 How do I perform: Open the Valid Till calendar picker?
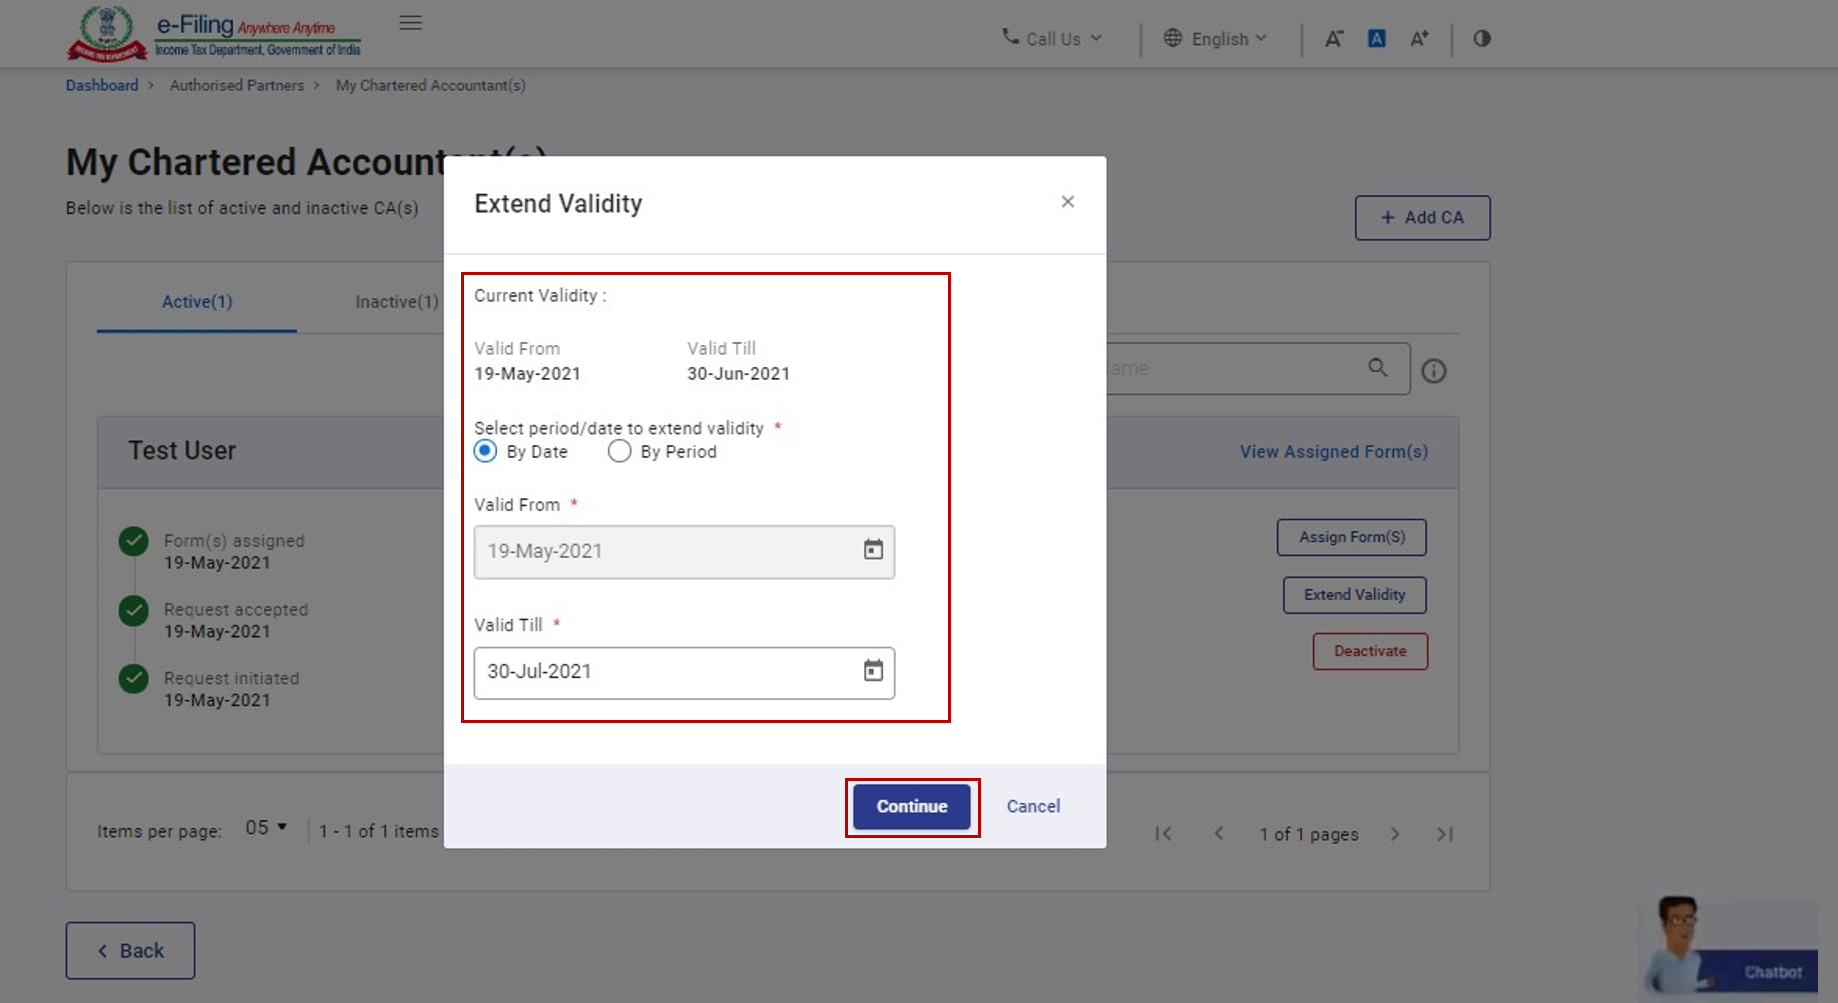click(873, 671)
